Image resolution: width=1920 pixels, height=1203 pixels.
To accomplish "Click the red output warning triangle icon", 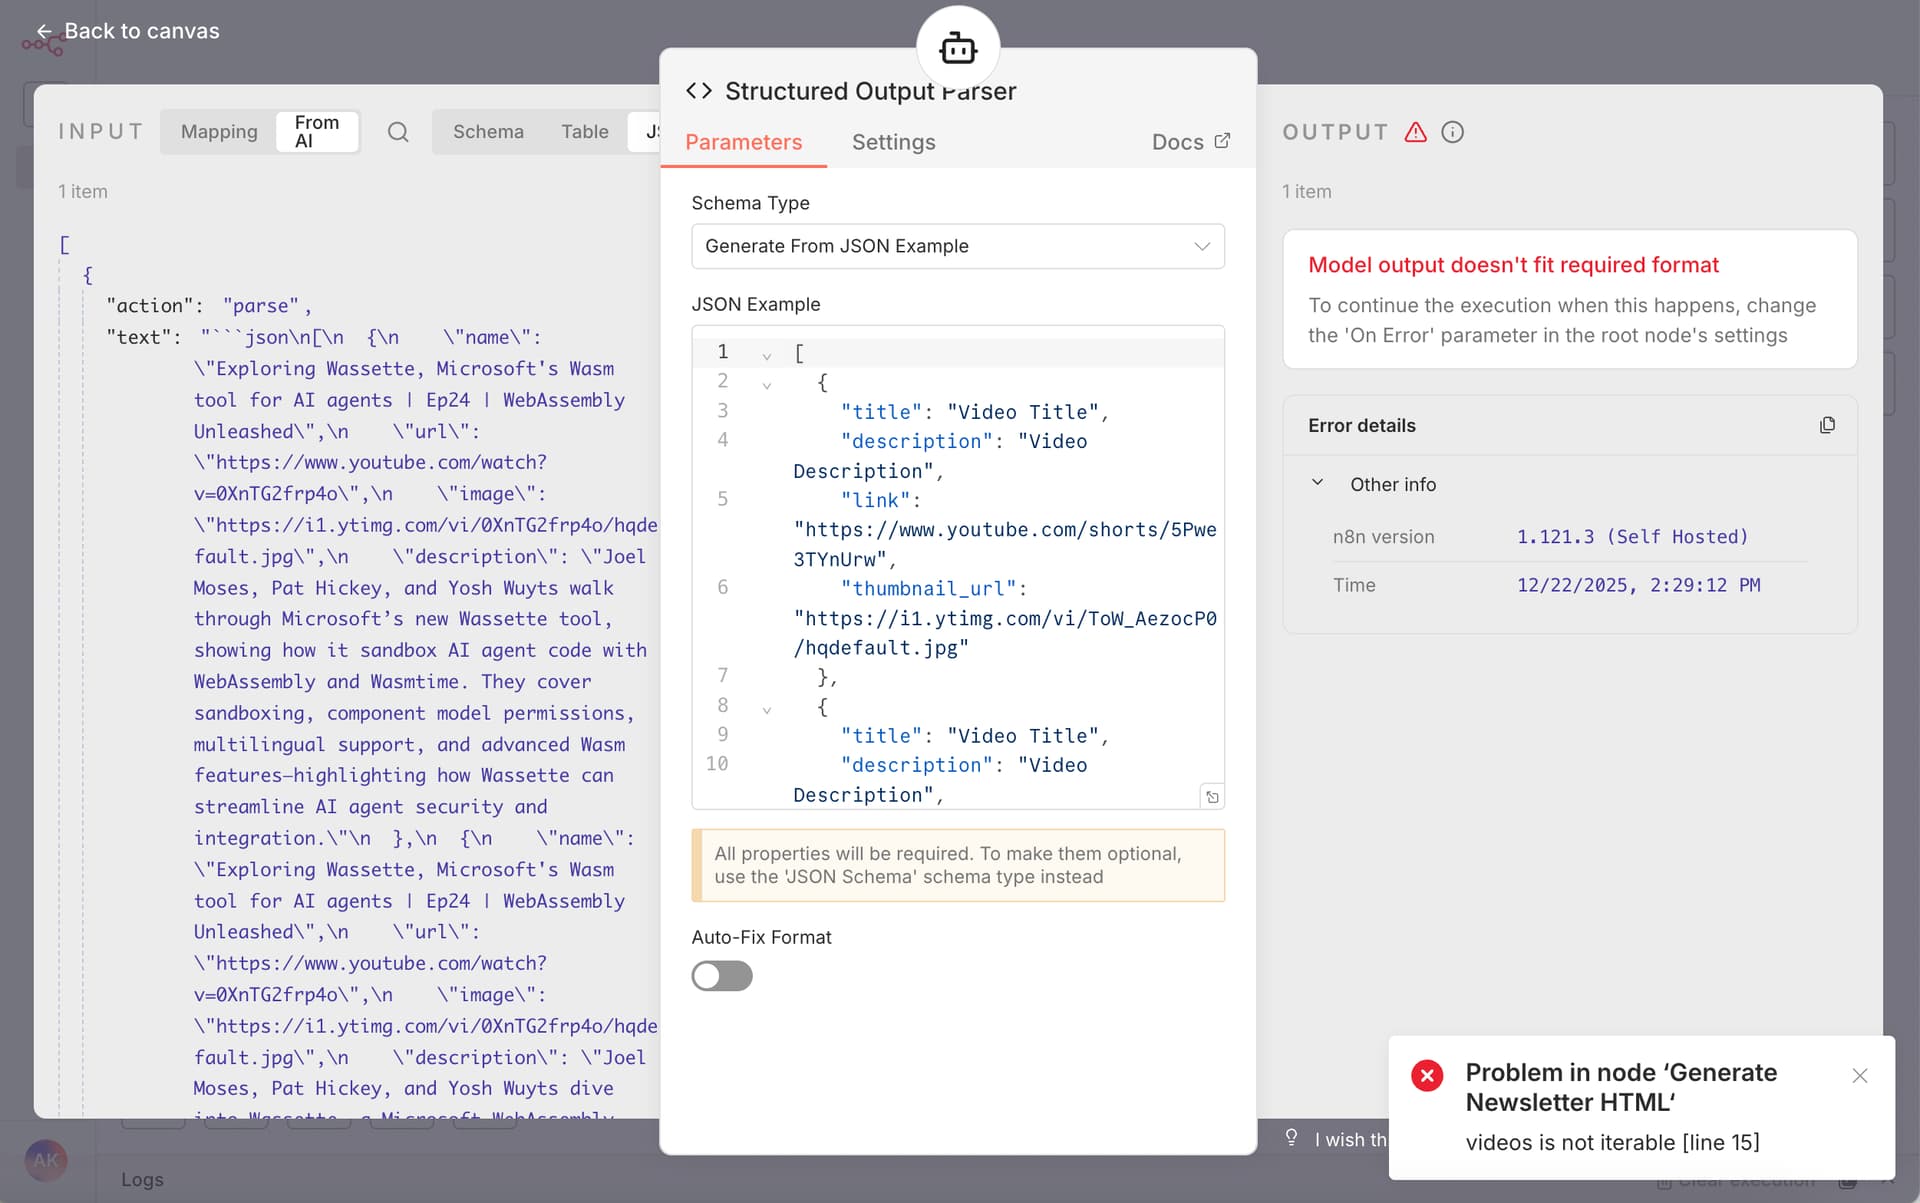I will (x=1415, y=132).
